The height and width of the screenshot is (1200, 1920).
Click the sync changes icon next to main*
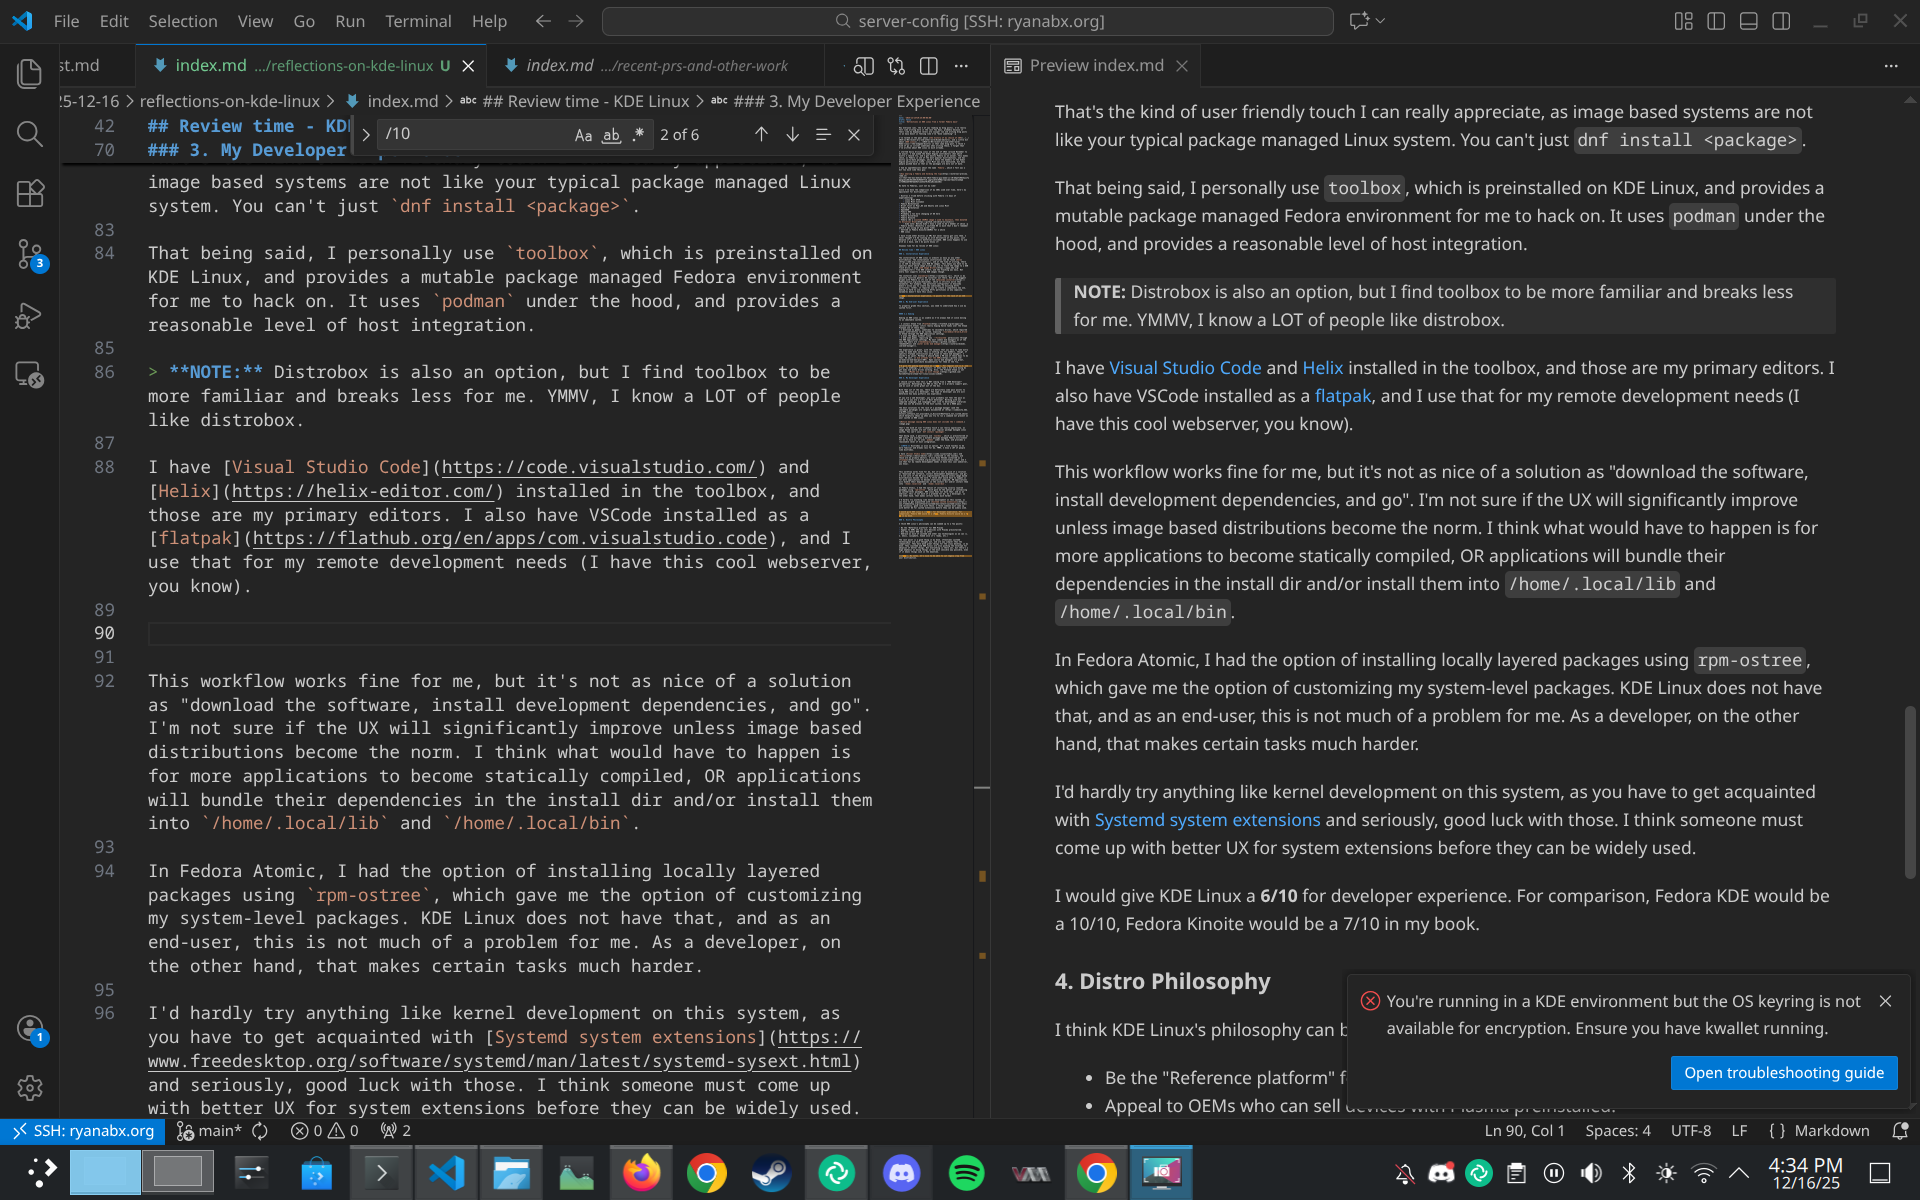click(x=260, y=1131)
